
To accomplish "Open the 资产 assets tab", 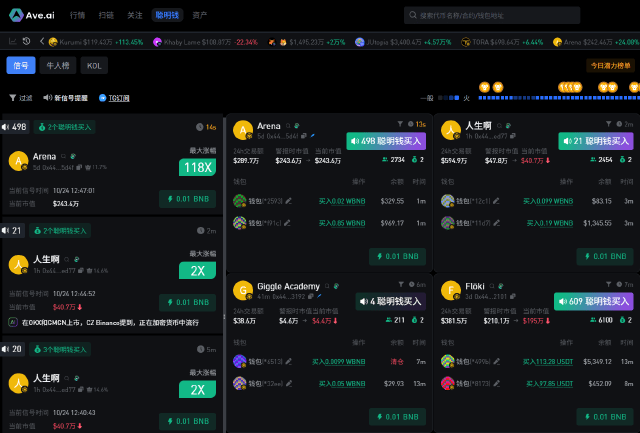I will (200, 15).
